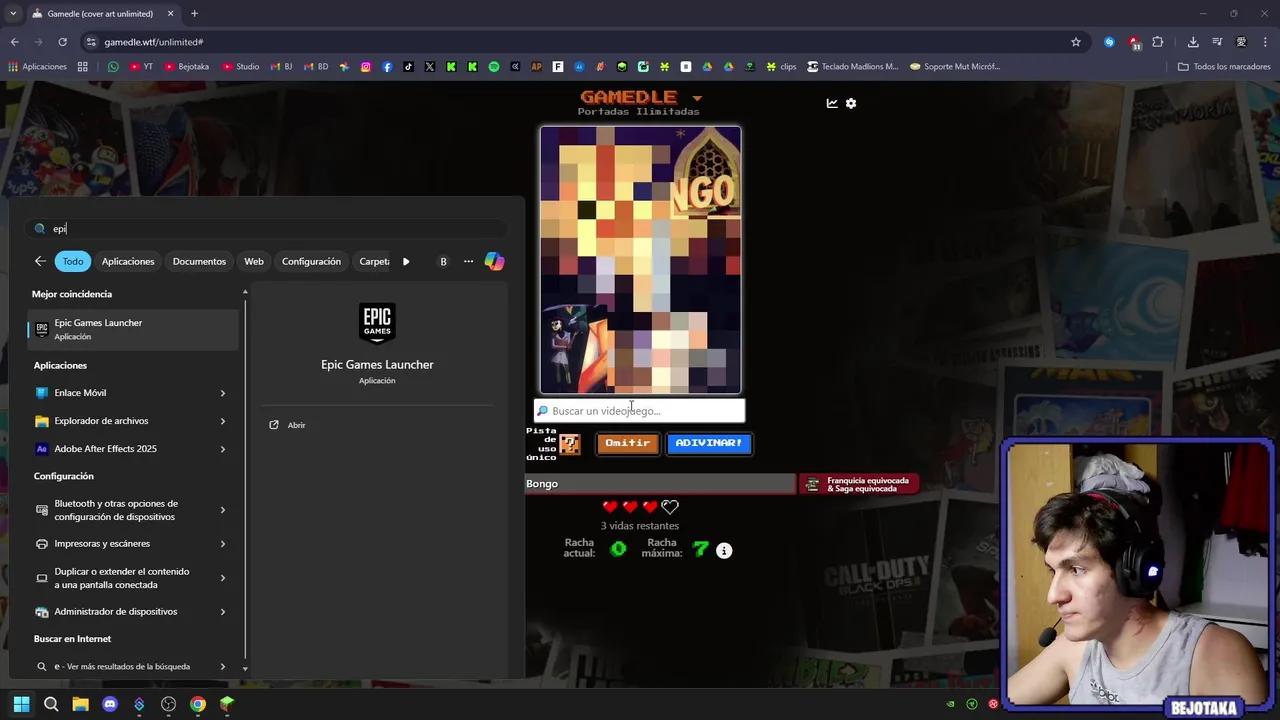Expand Administrador de dispositivos result
Viewport: 1280px width, 720px height.
pos(222,611)
